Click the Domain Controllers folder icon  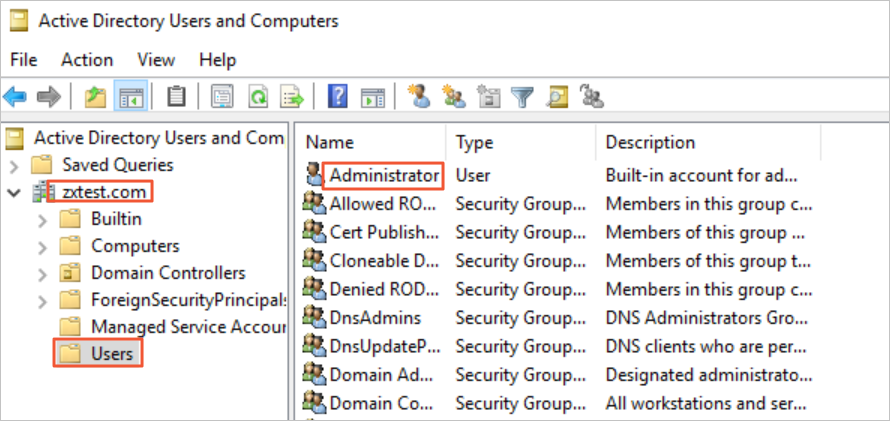pos(70,273)
